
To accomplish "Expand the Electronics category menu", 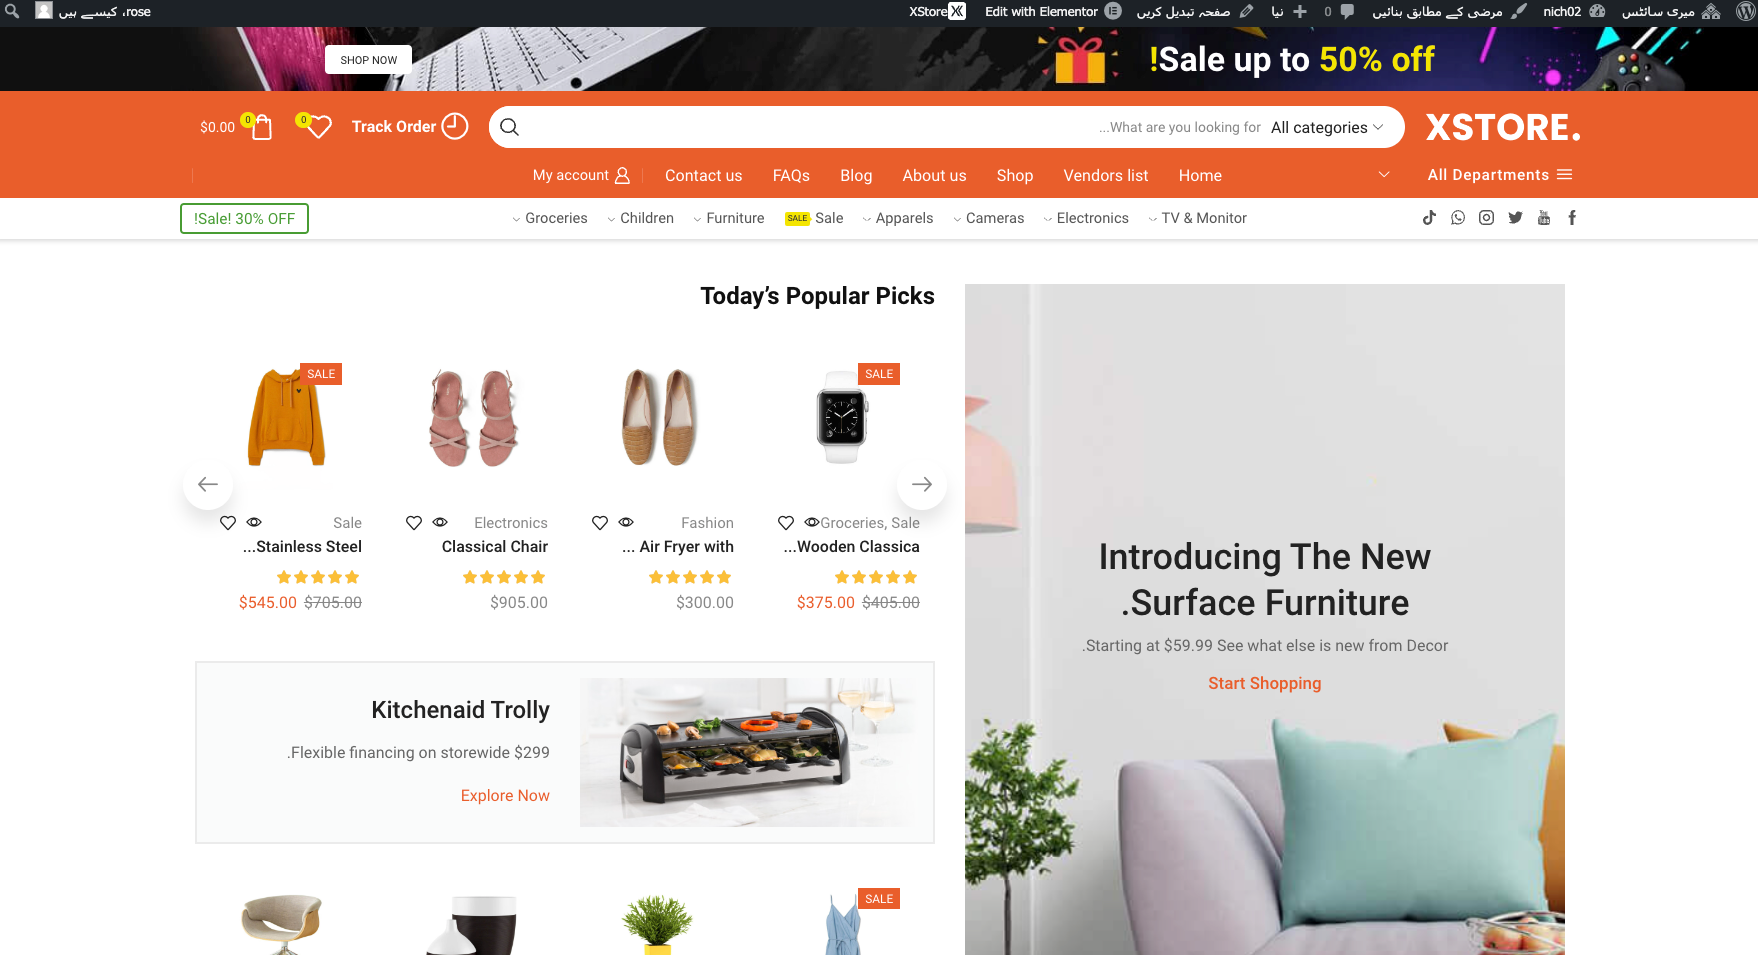I will pyautogui.click(x=1086, y=218).
